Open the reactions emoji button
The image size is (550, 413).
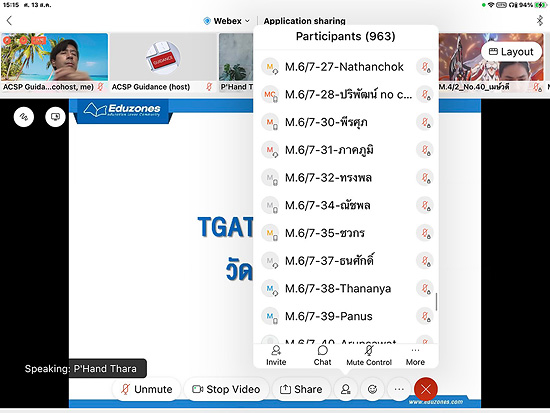[x=373, y=389]
